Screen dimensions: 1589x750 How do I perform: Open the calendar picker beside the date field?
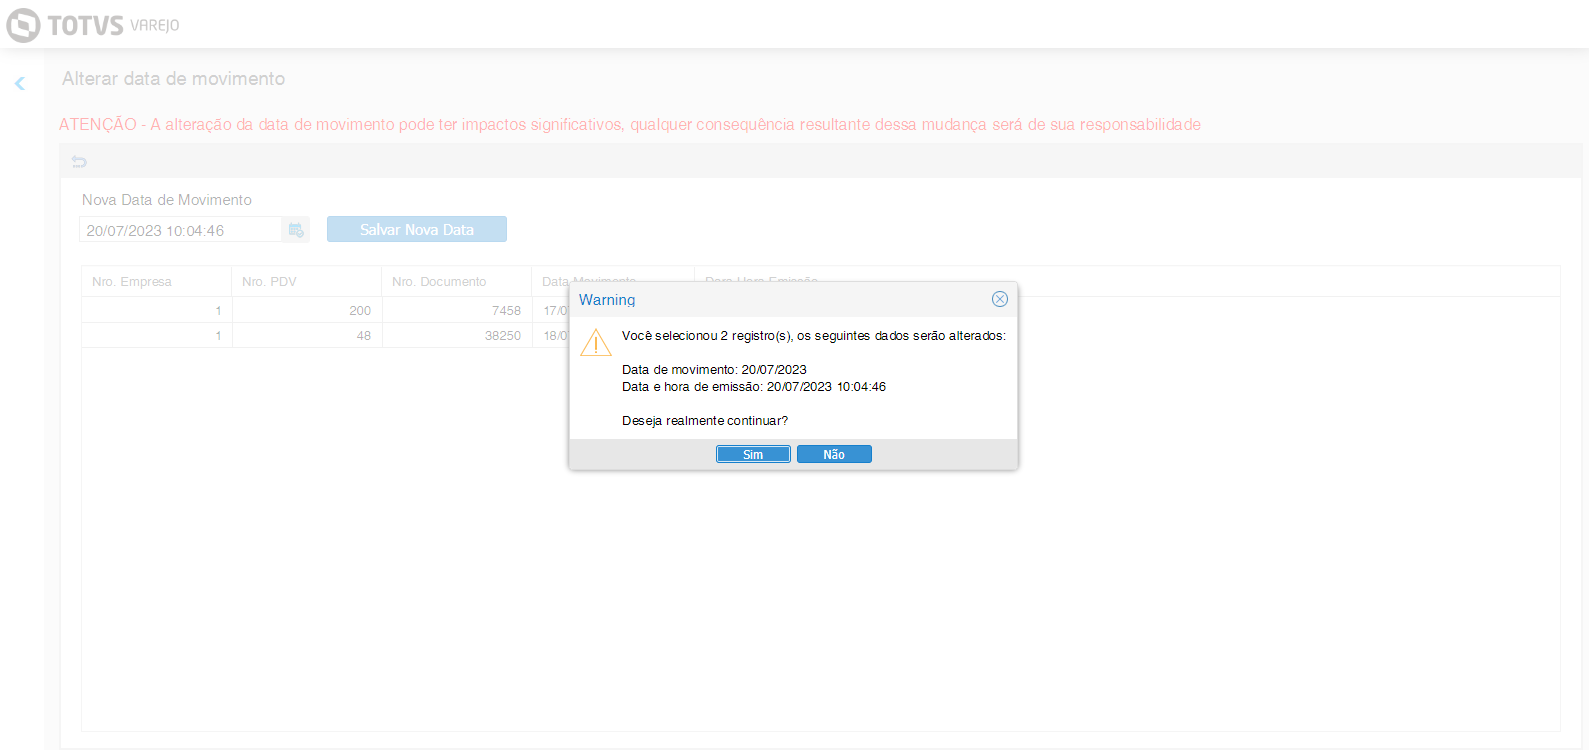296,230
